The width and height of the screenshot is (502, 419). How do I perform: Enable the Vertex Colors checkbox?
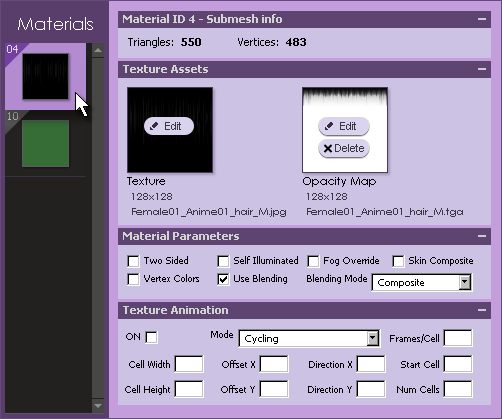click(x=133, y=279)
